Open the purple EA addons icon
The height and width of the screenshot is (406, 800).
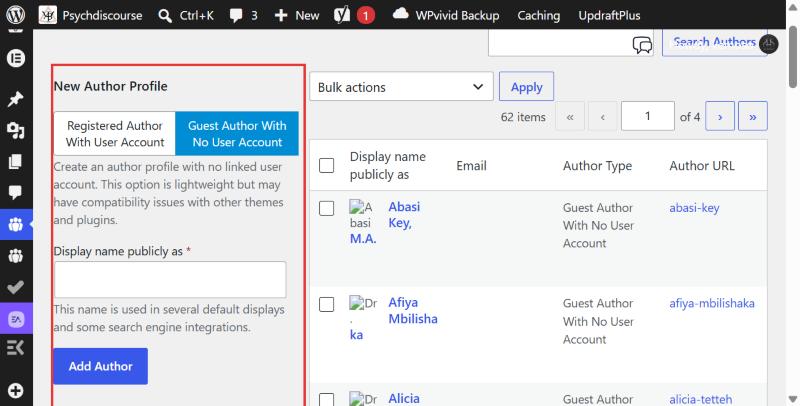(x=16, y=319)
